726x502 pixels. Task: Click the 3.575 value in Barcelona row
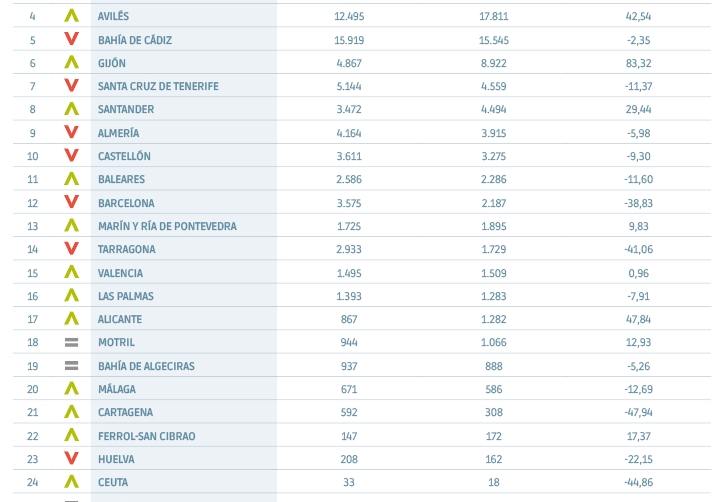[349, 203]
